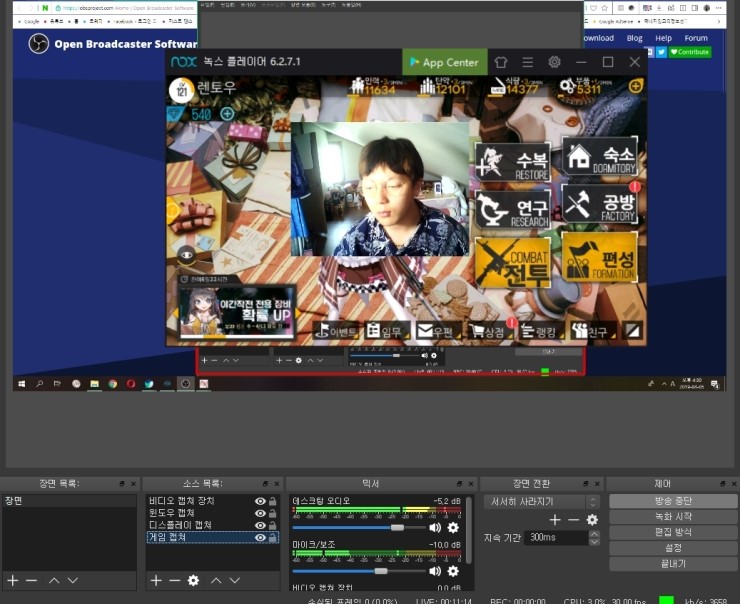Undock the 믹서 panel with float icon
The height and width of the screenshot is (604, 740).
tap(460, 484)
